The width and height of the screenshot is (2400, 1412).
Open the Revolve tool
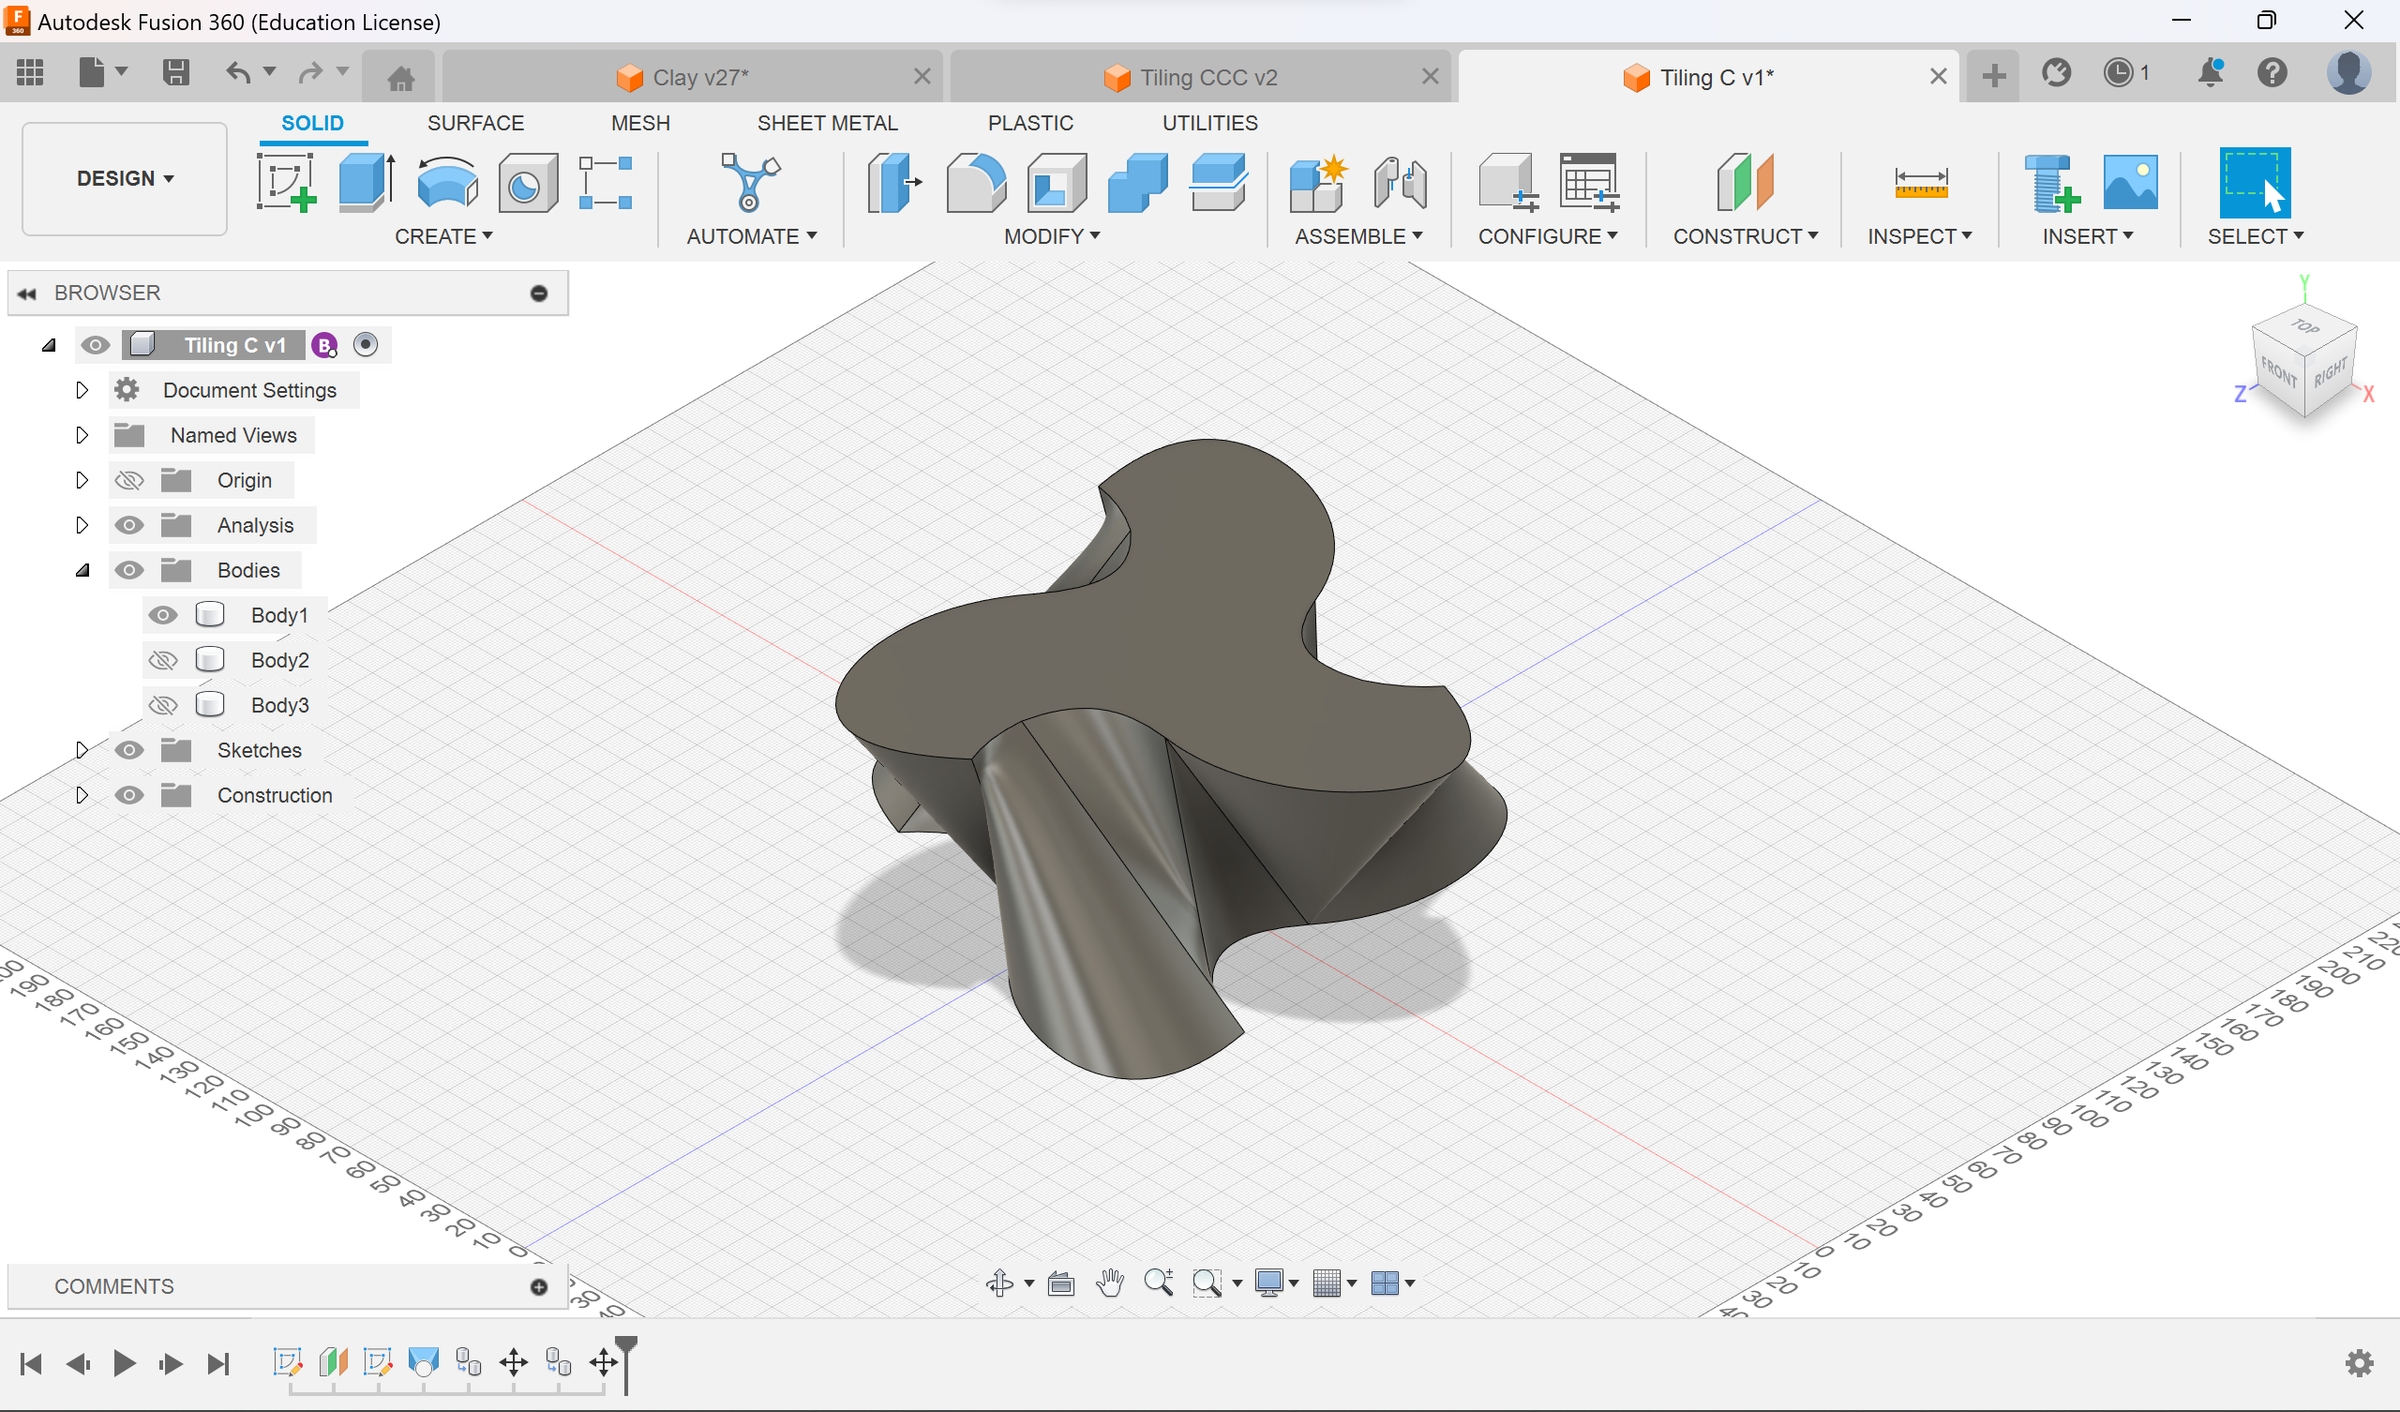pos(445,182)
